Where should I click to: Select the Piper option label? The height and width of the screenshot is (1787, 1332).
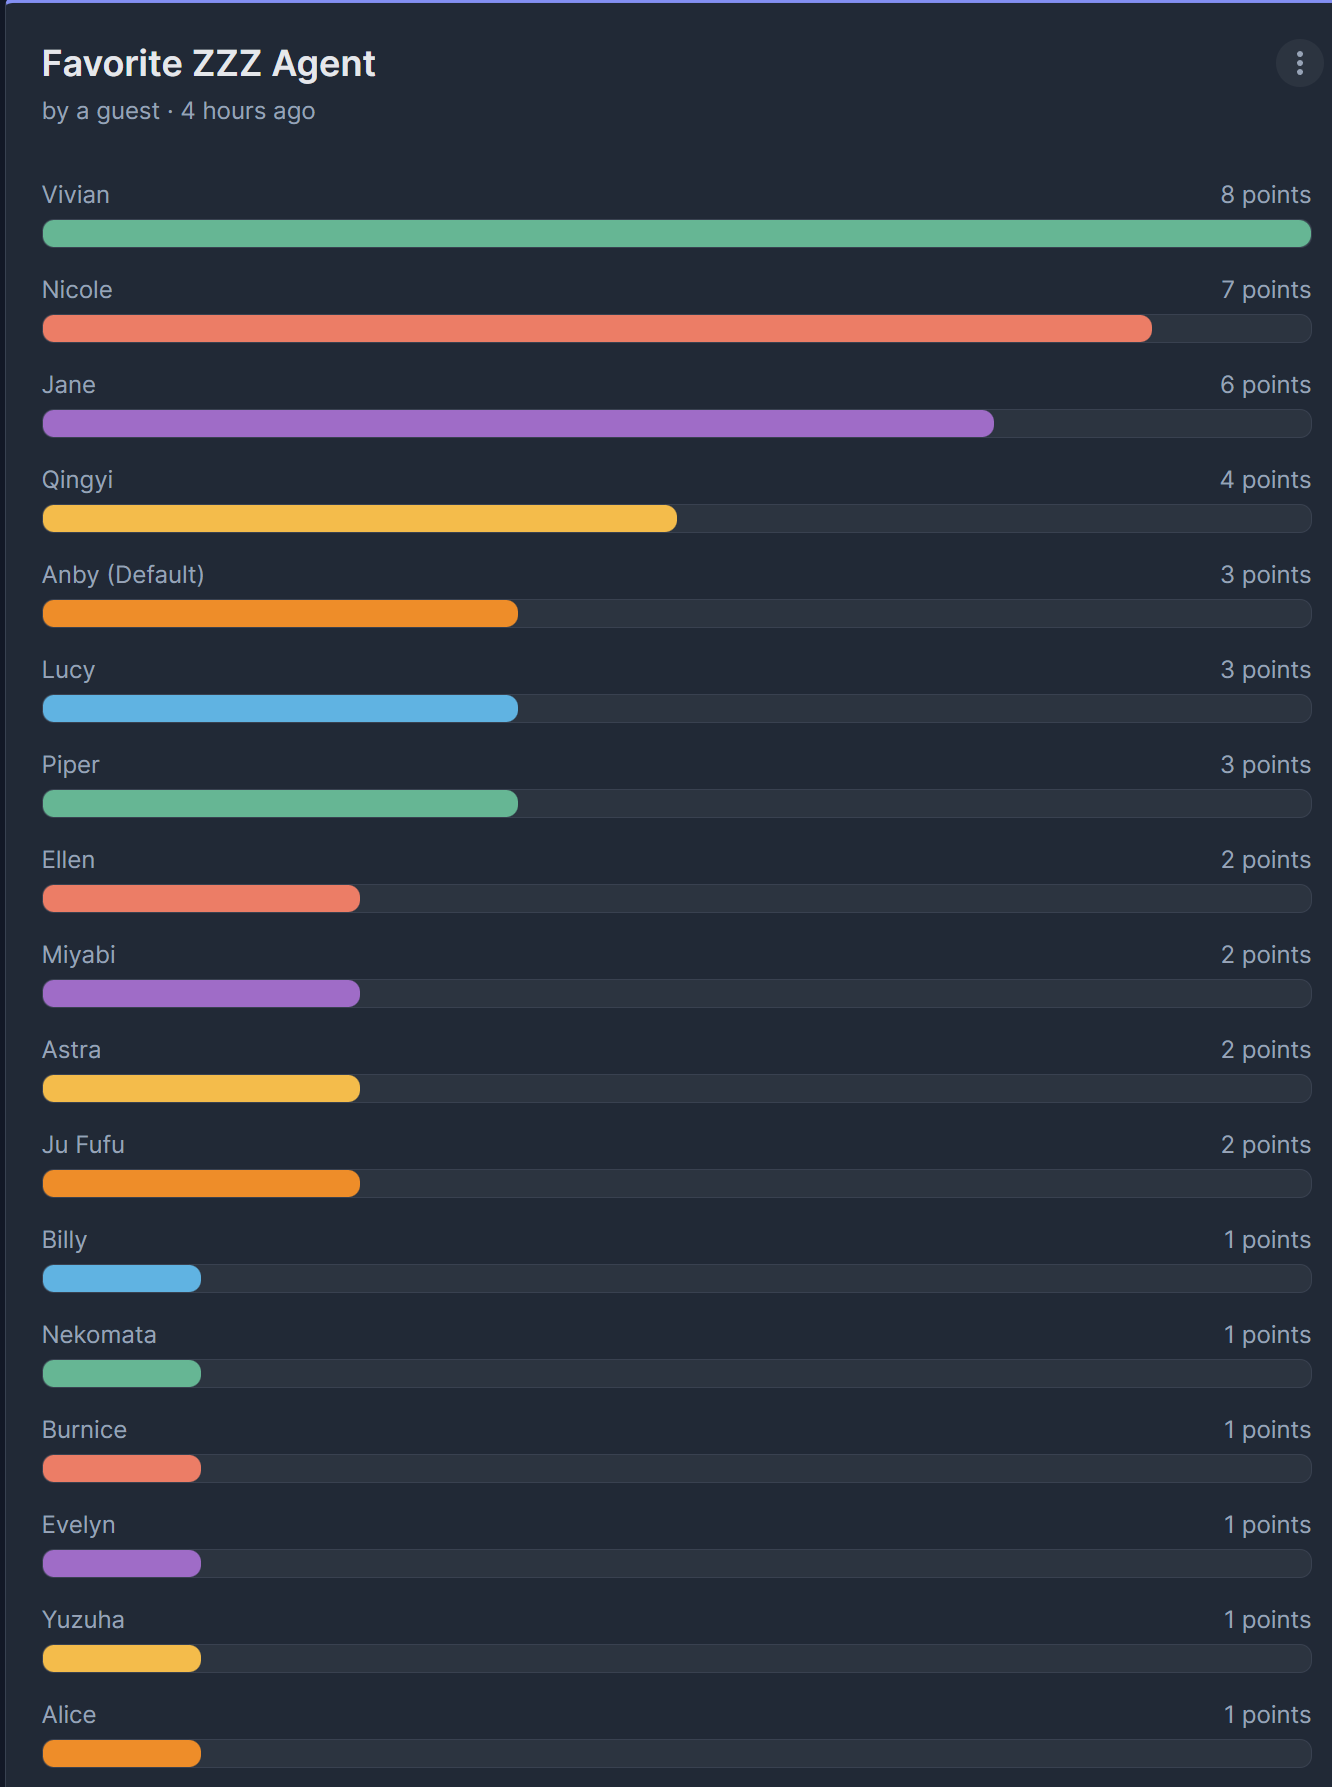[x=71, y=765]
